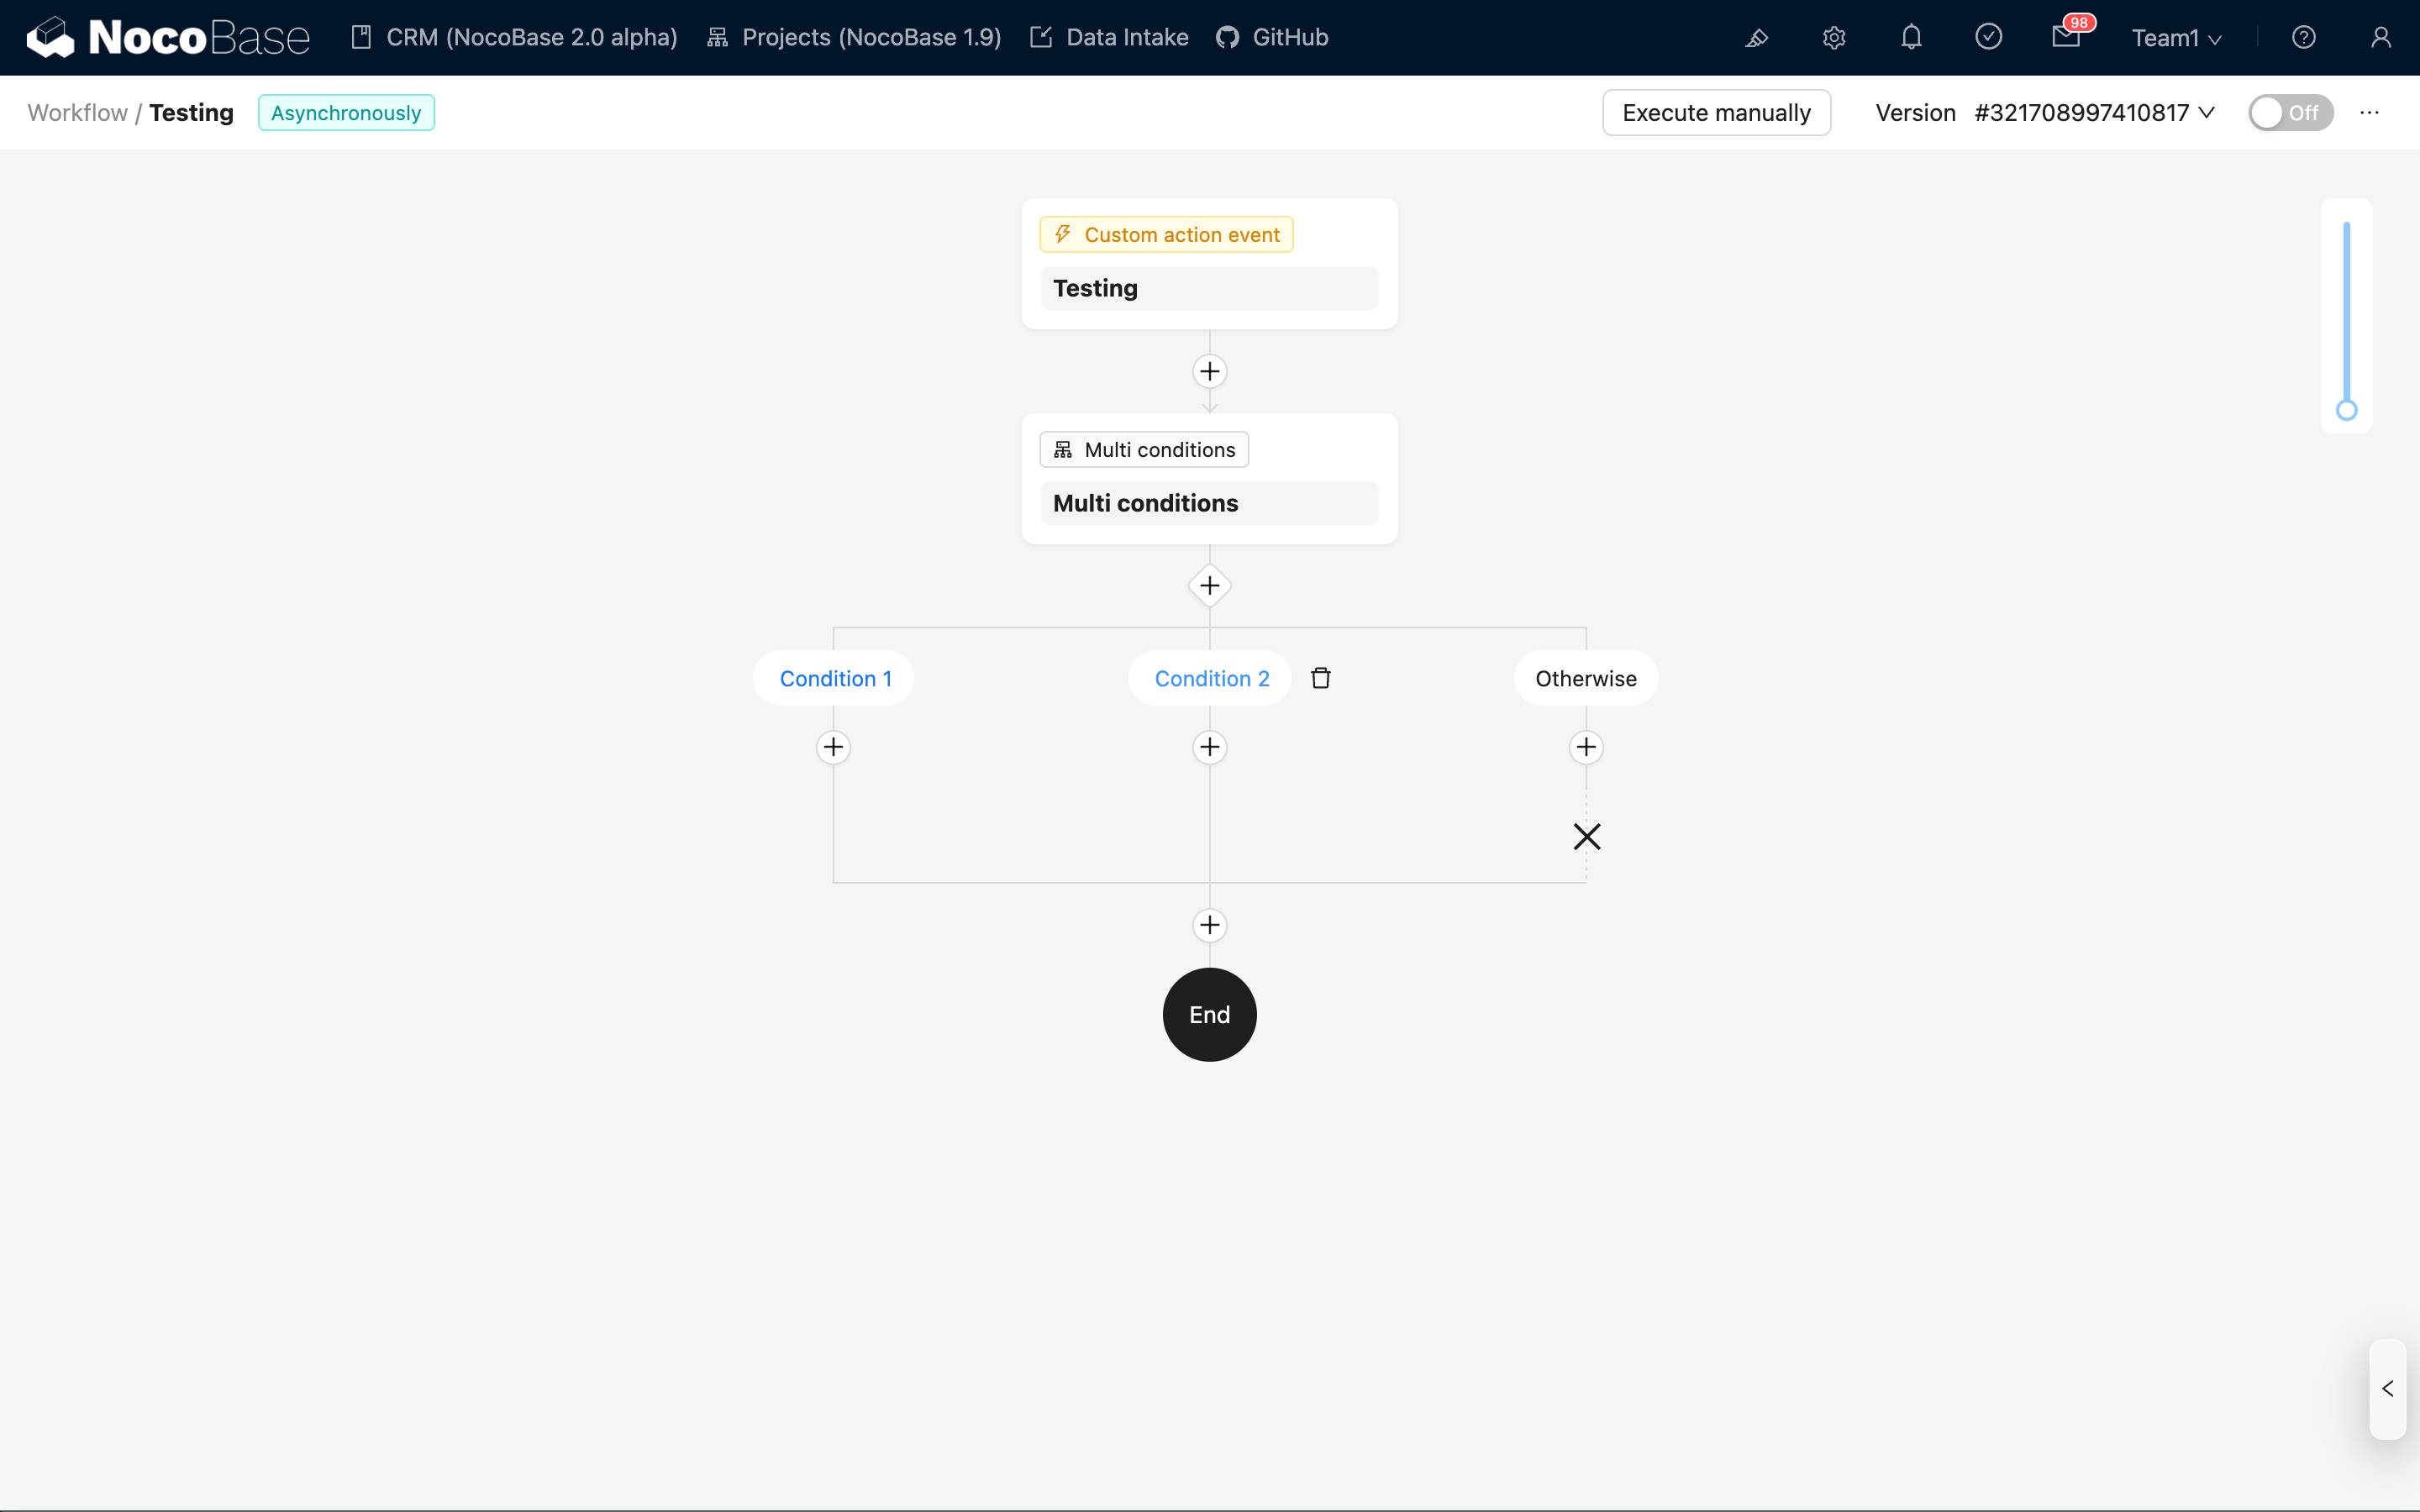Open the three-dots more options menu
2420x1512 pixels.
[x=2369, y=113]
